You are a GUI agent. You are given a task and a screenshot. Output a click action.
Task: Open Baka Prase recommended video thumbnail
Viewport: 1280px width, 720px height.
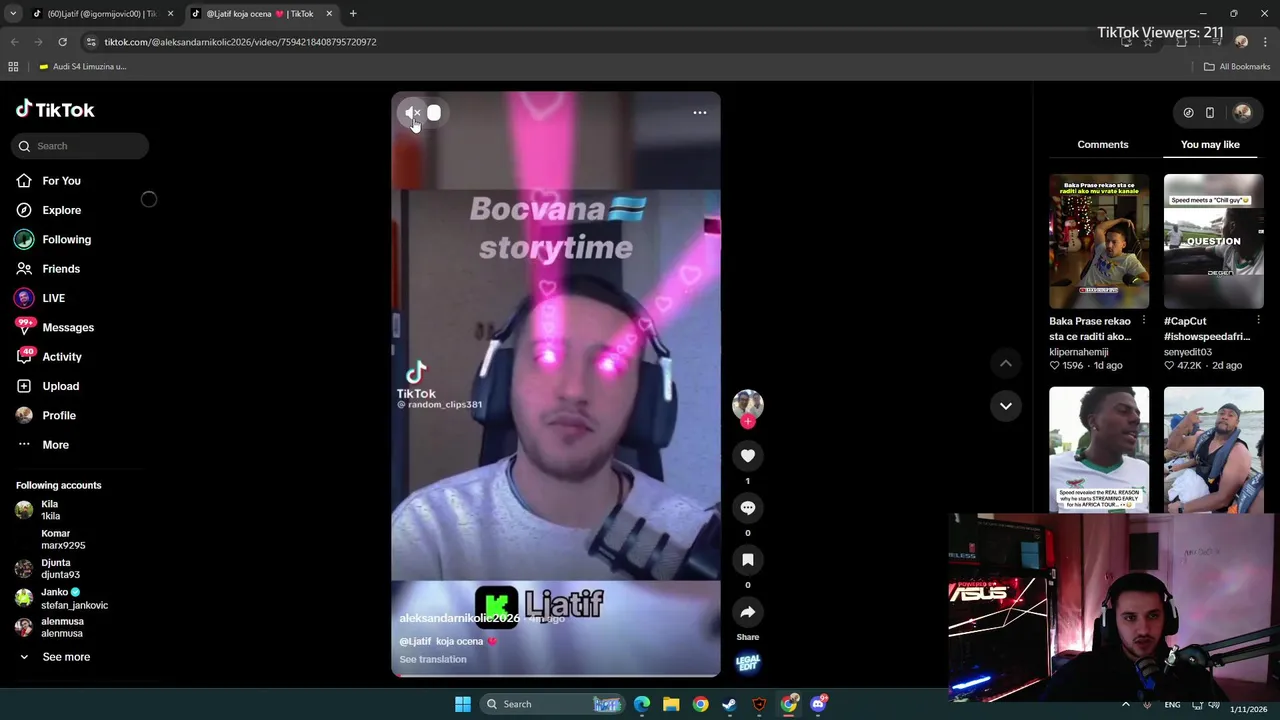coord(1099,241)
